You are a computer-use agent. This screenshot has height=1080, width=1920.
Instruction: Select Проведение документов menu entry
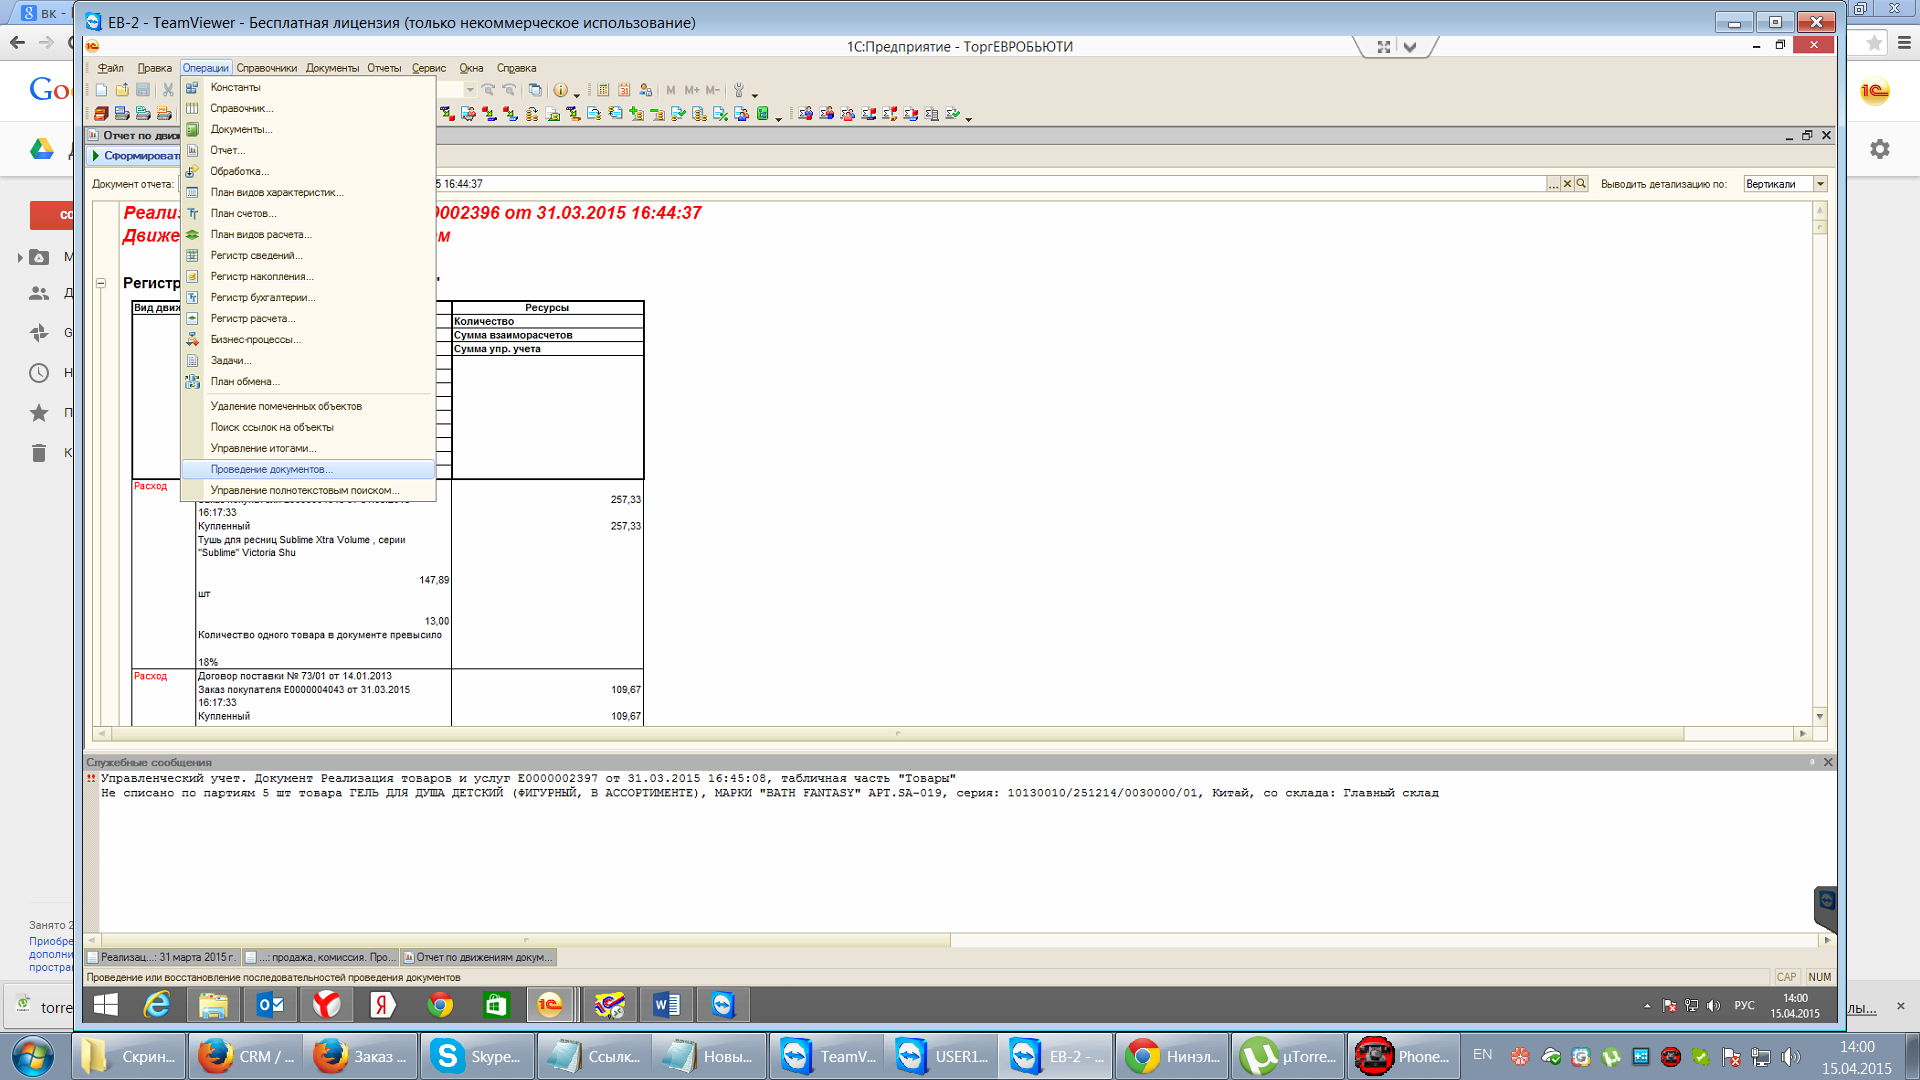pos(271,469)
